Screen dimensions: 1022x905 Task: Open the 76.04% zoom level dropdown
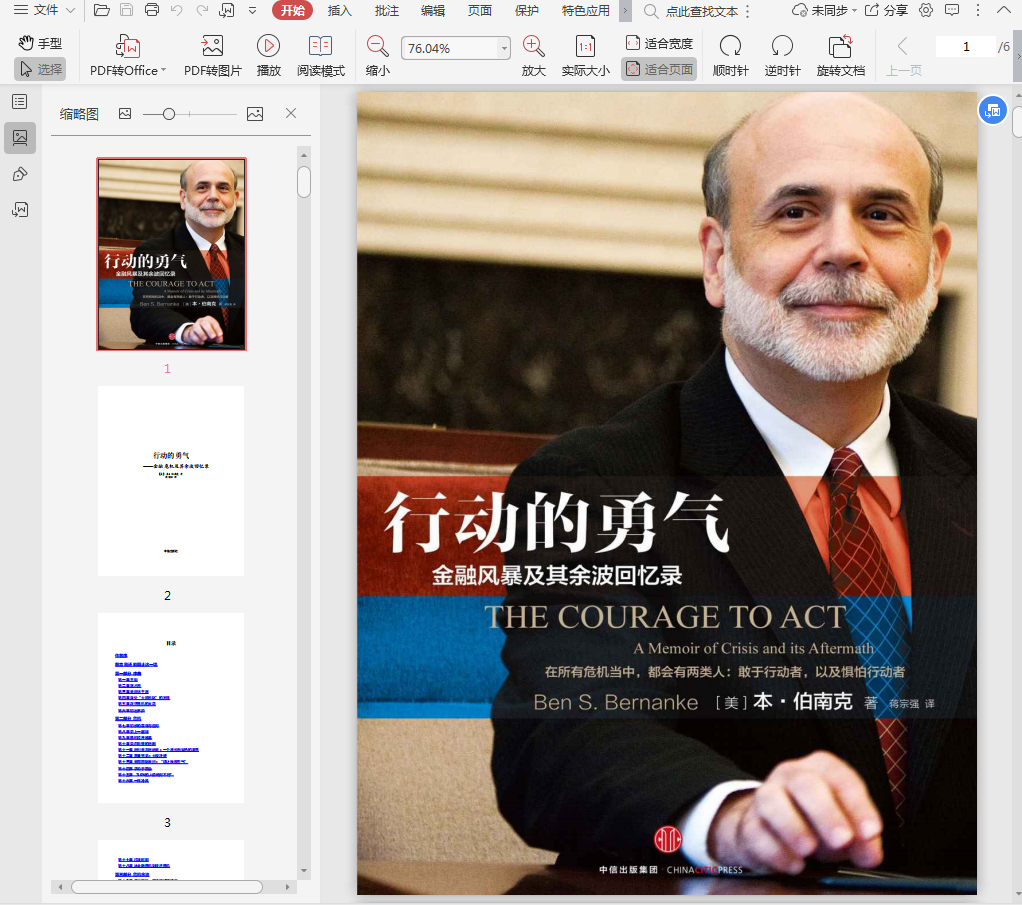tap(504, 48)
